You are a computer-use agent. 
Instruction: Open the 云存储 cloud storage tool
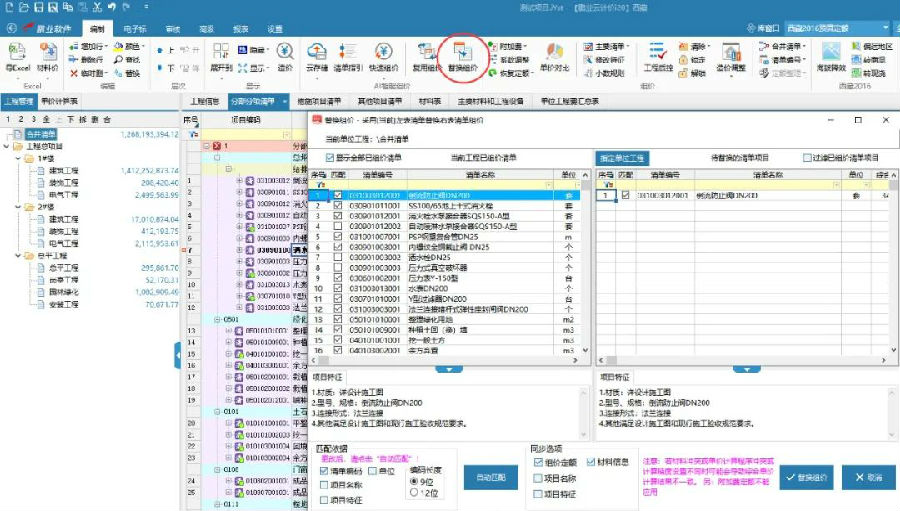(x=317, y=55)
